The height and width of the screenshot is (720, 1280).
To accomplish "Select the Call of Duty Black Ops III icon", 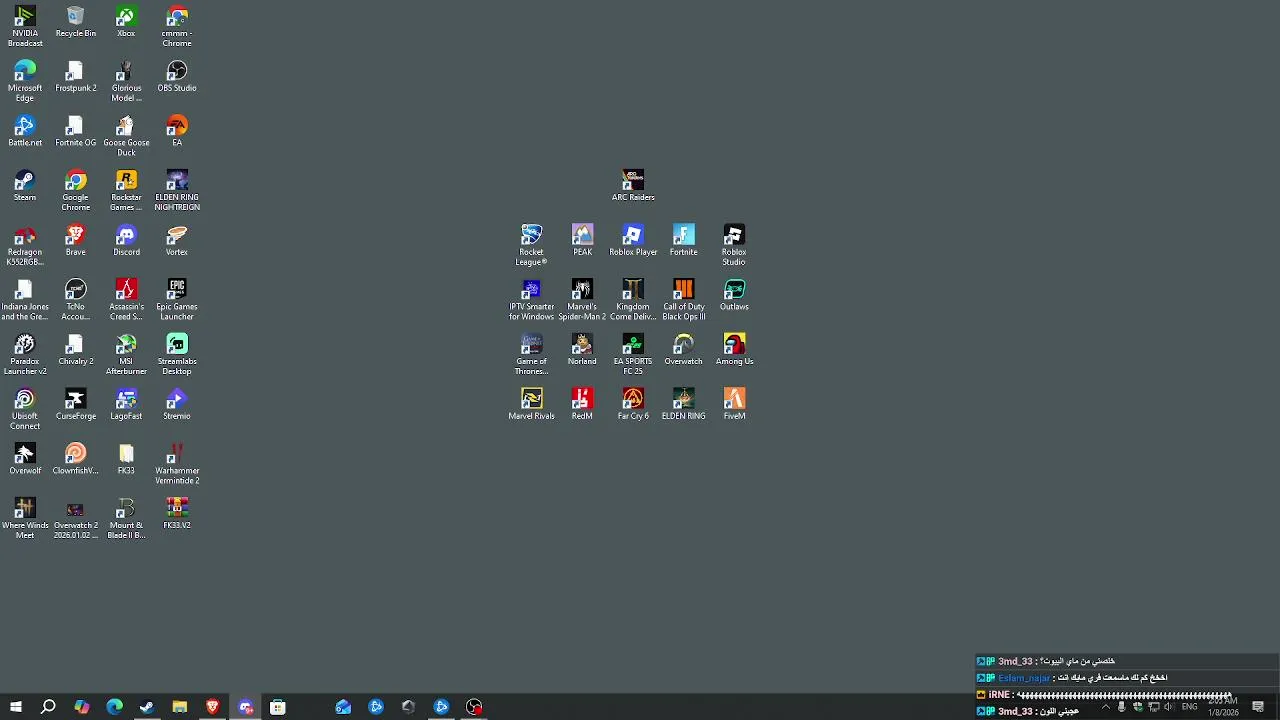I will point(684,300).
